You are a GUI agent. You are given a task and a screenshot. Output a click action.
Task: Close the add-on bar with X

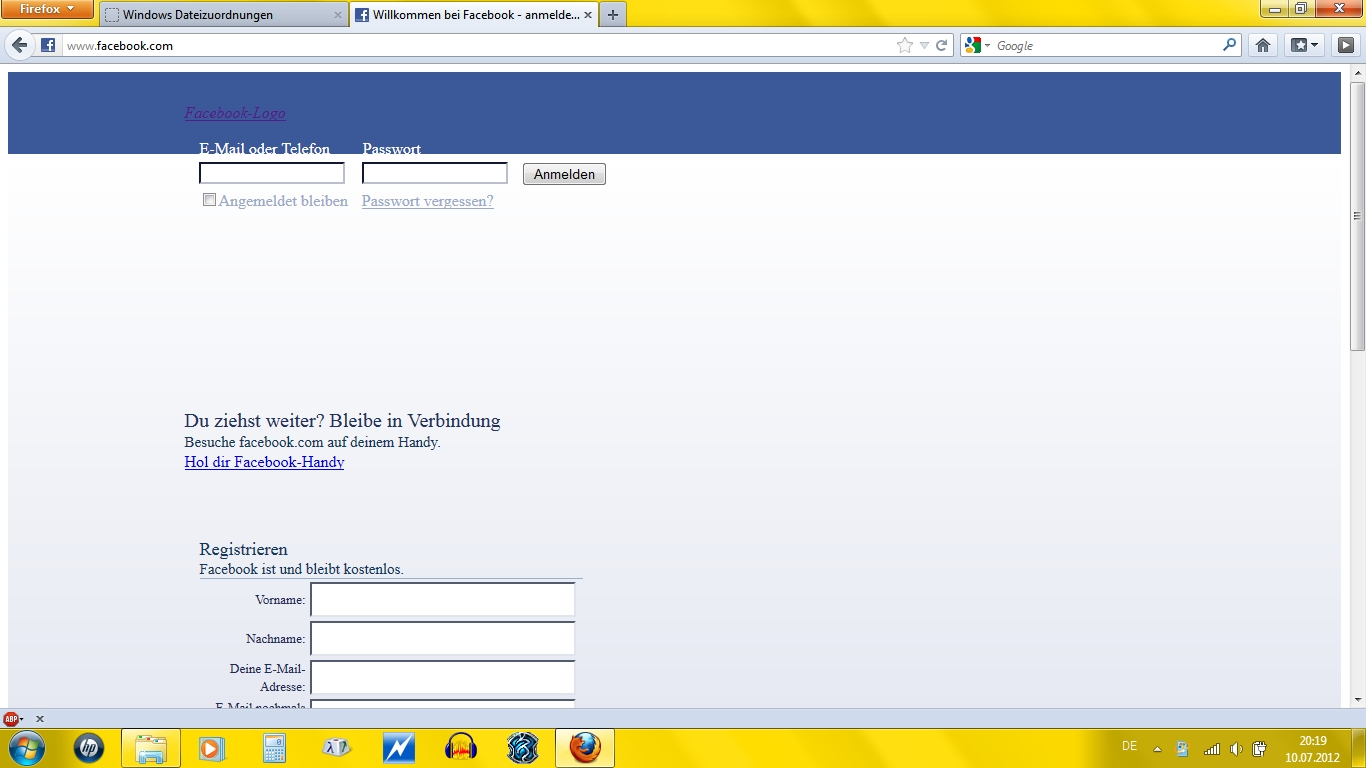[40, 719]
